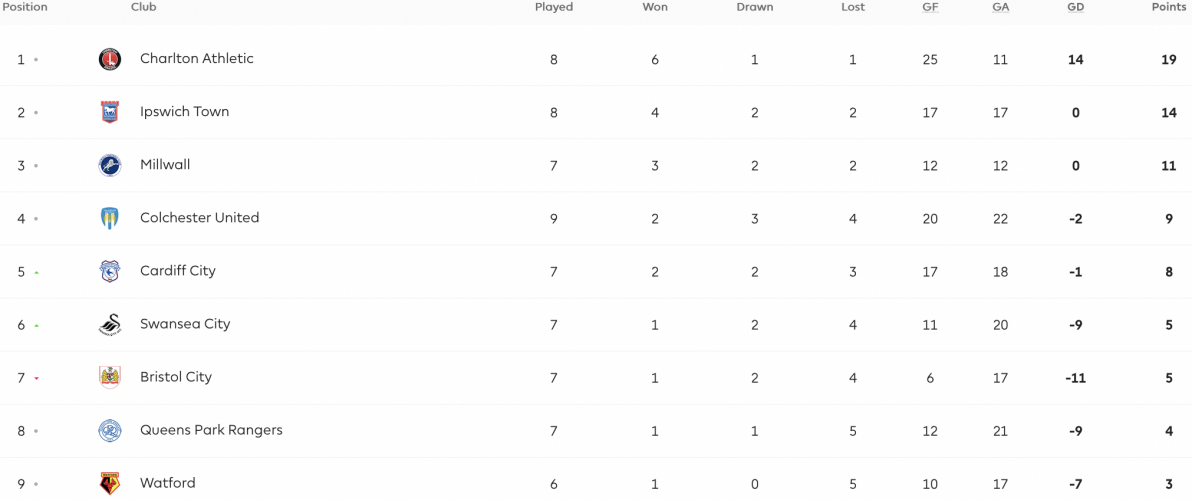Click the Millwall club crest
The height and width of the screenshot is (500, 1192).
coord(110,165)
